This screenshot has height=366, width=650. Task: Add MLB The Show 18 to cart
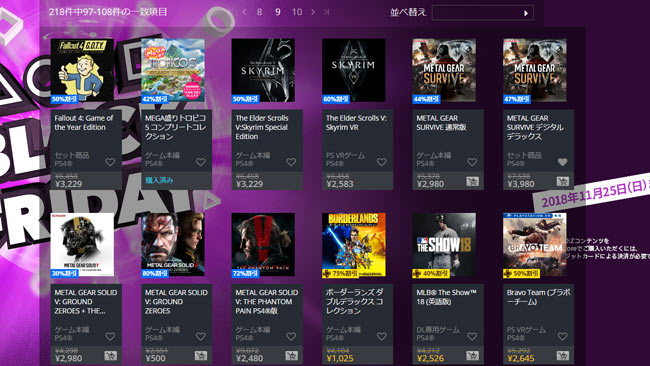[472, 356]
